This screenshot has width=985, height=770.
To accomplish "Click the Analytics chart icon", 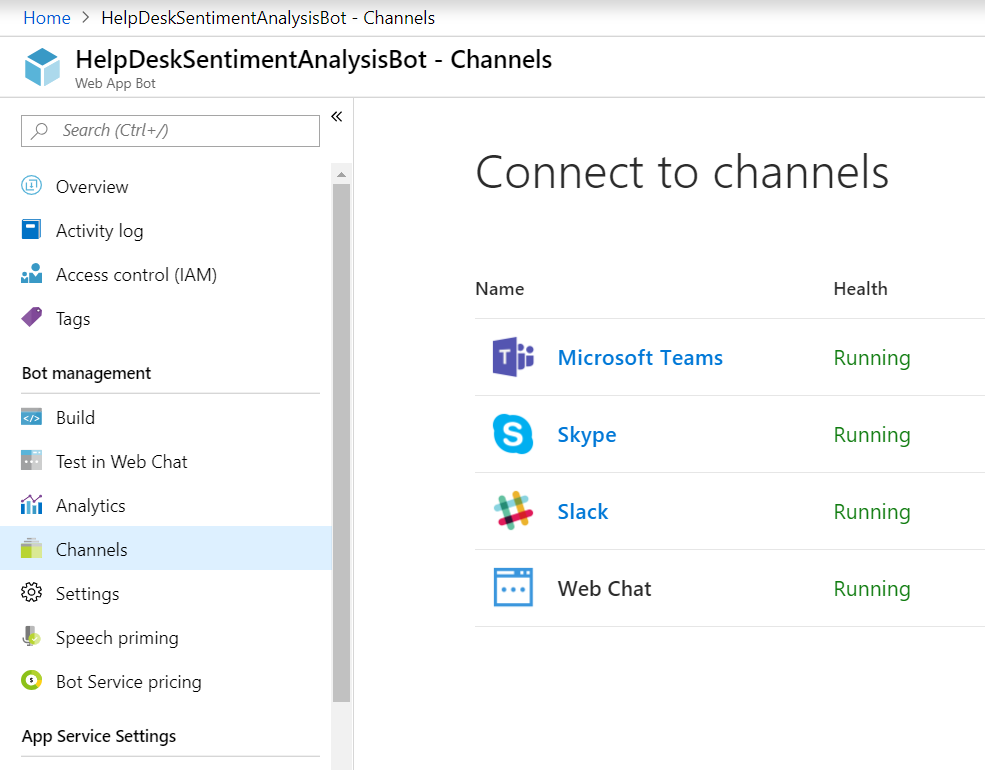I will [32, 505].
